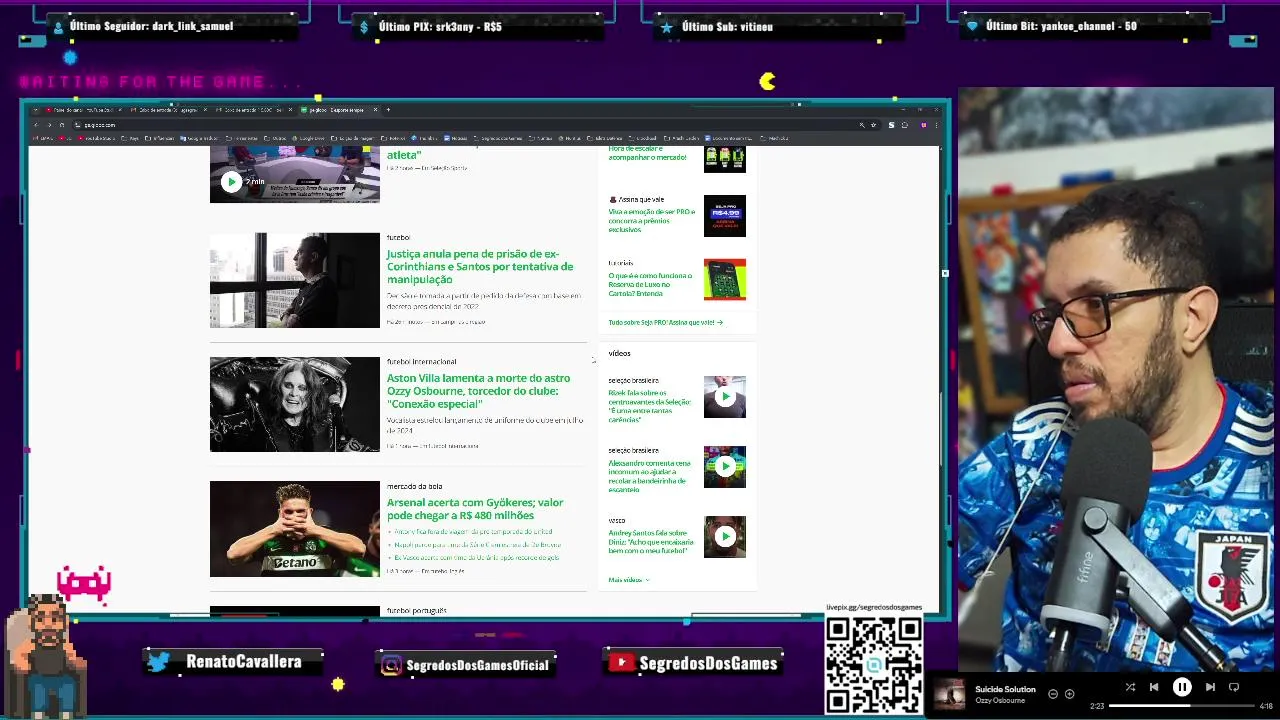
Task: Open the Ozzy Osbourne article photo
Action: click(295, 404)
